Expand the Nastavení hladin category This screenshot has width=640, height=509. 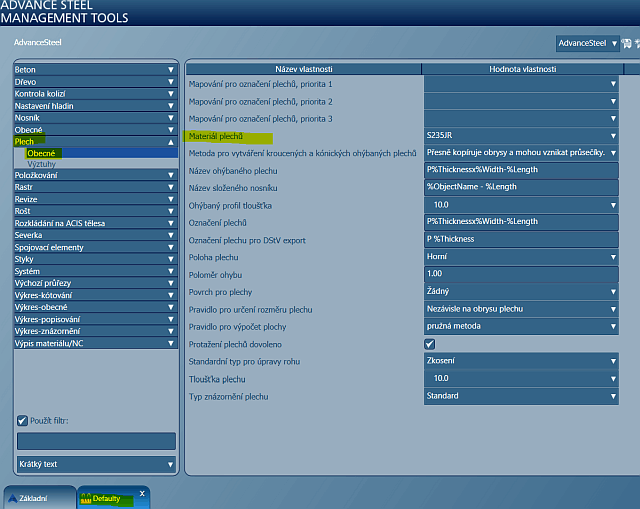pos(96,106)
